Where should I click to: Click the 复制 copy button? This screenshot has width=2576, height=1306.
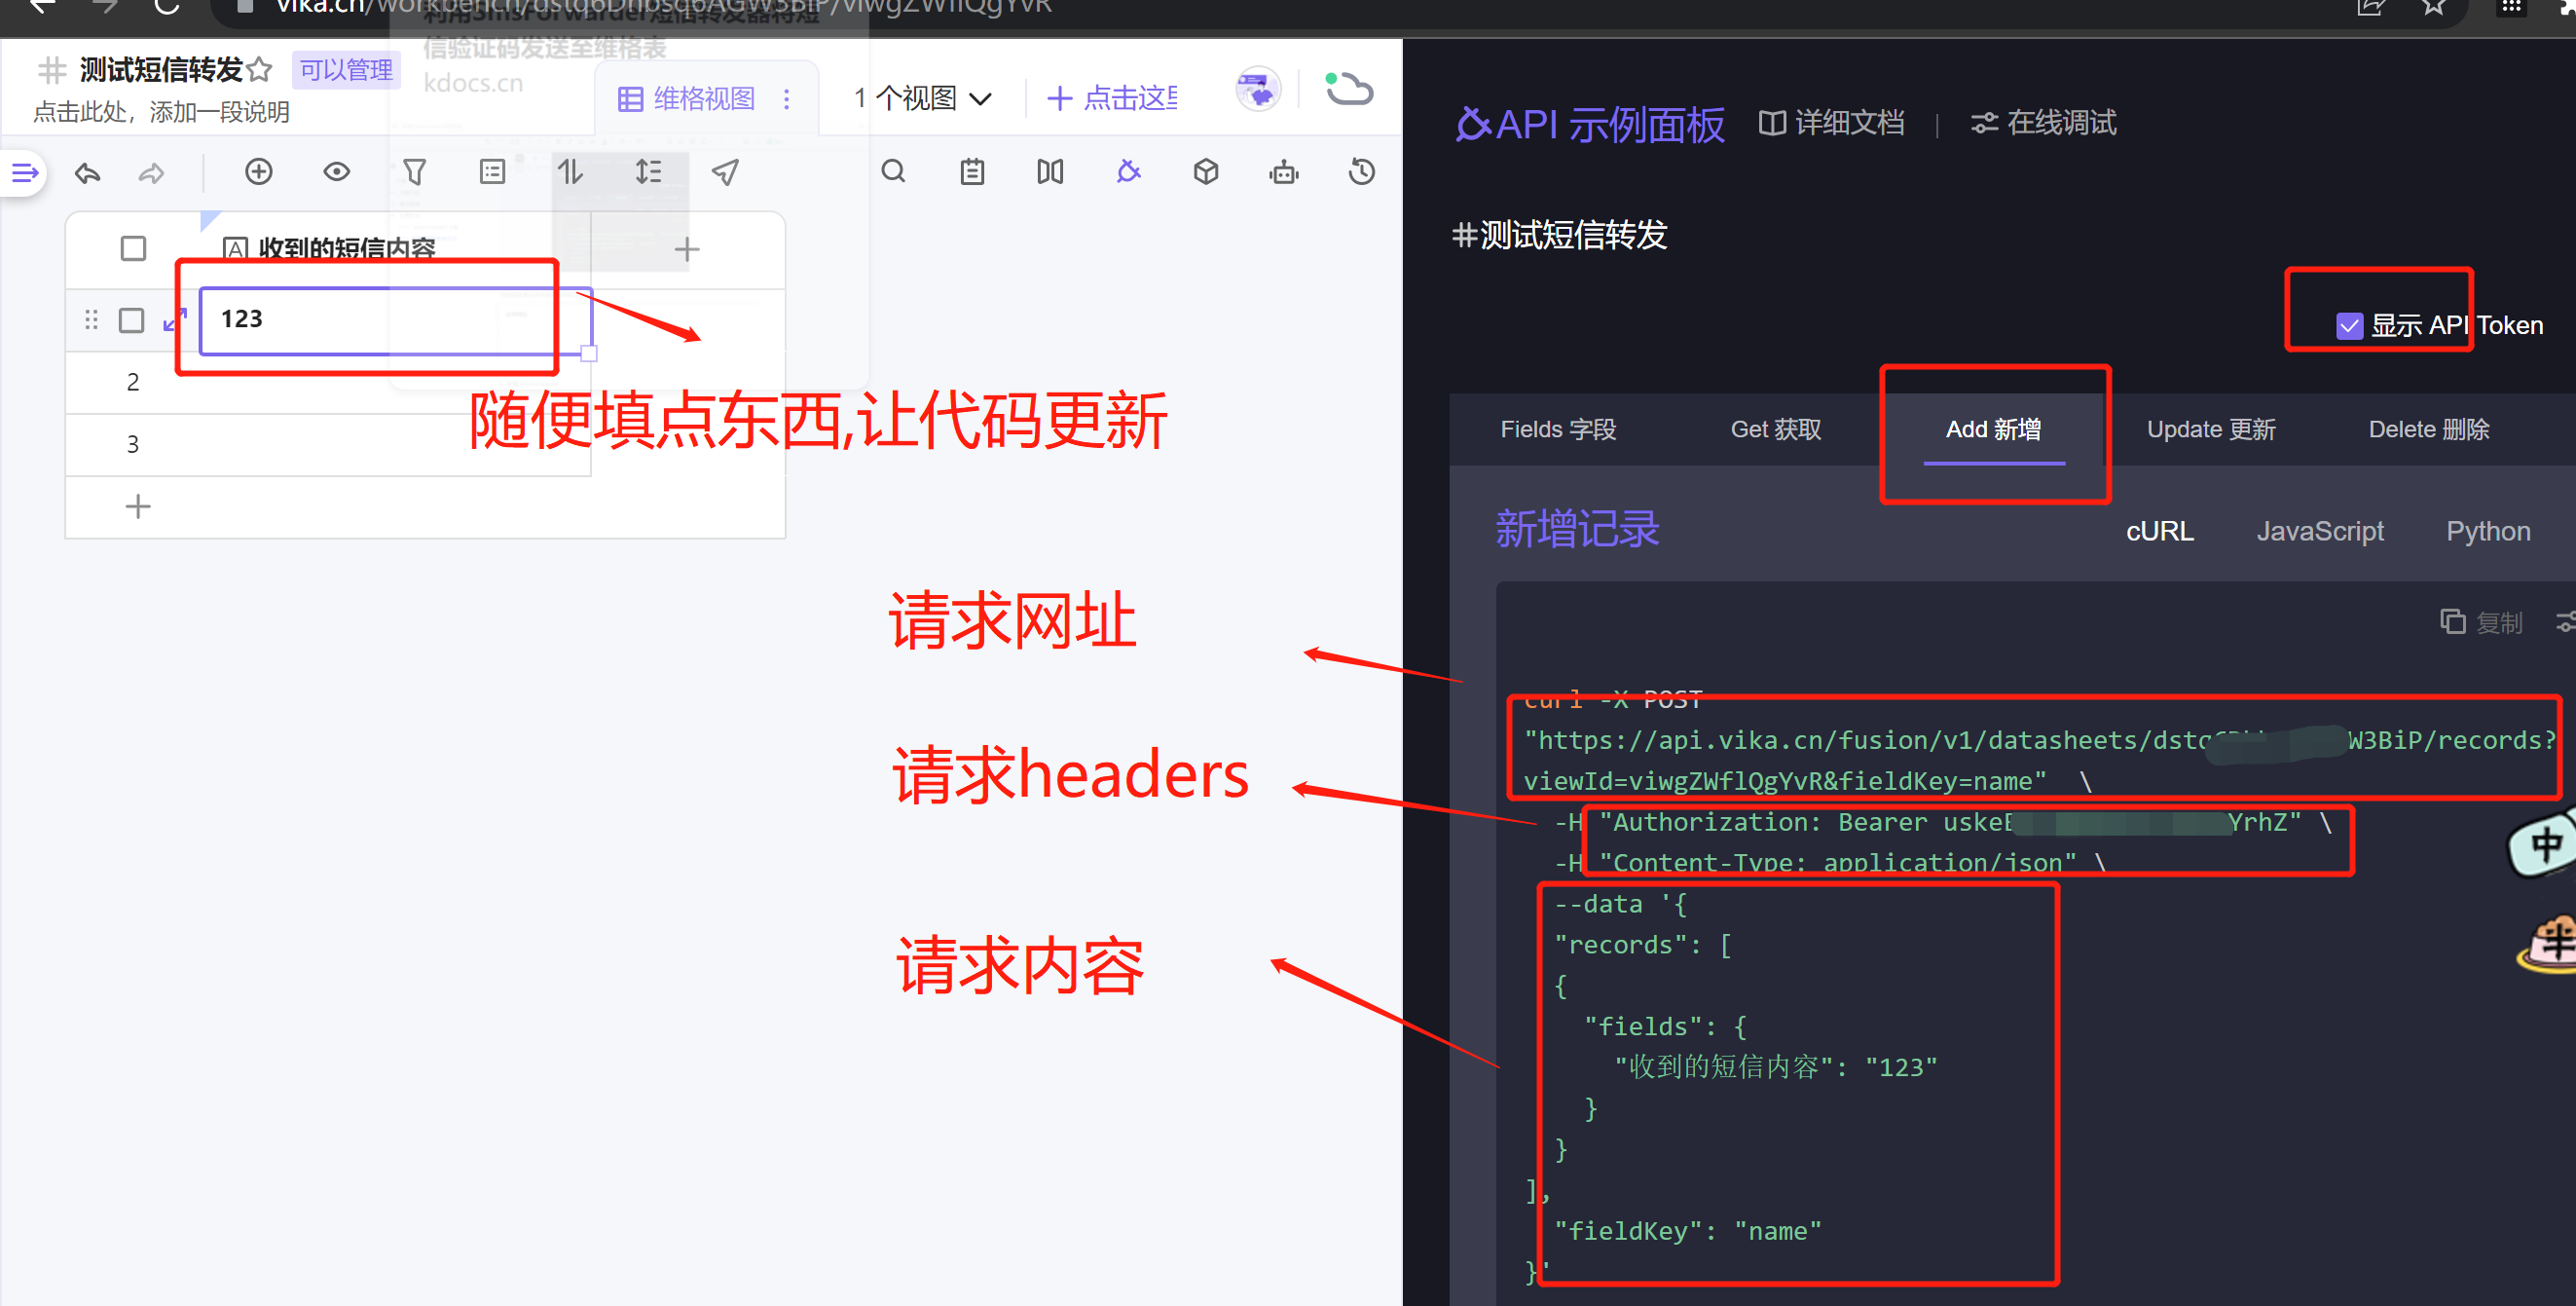pyautogui.click(x=2481, y=622)
